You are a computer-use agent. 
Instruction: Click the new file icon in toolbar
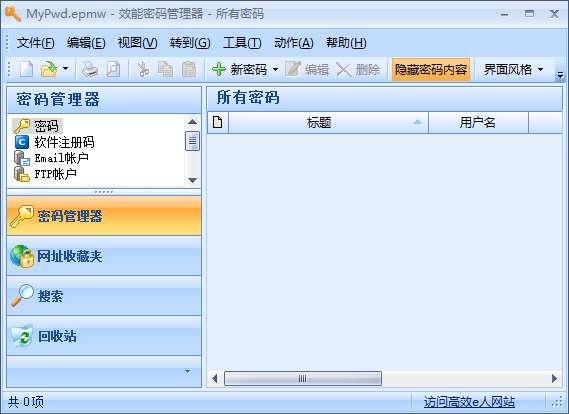[26, 69]
